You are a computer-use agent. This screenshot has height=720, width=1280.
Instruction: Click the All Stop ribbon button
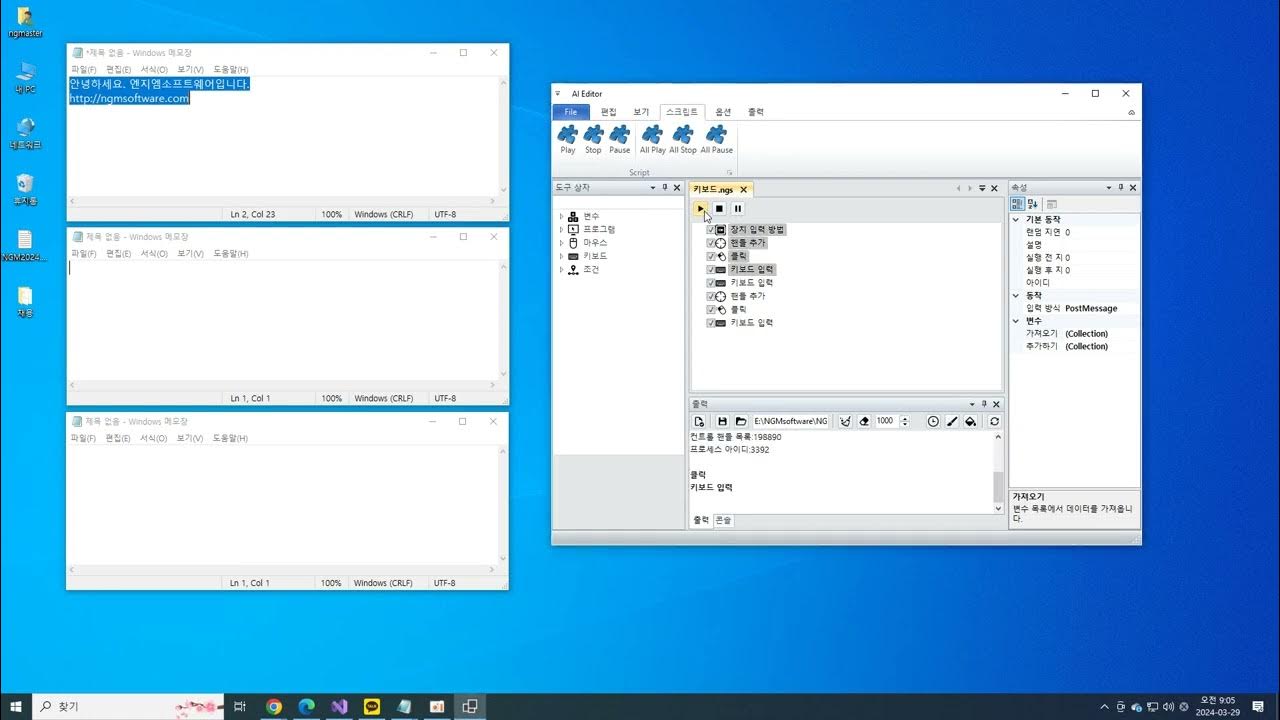[683, 140]
